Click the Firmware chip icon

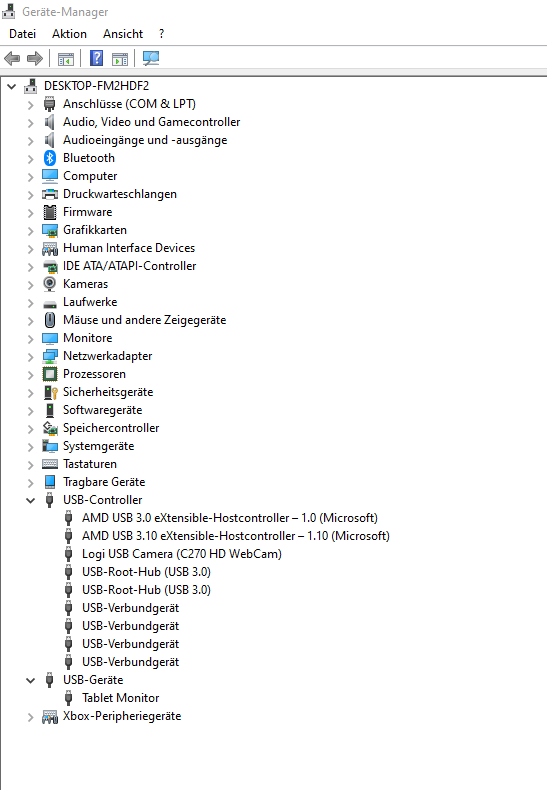(x=49, y=212)
